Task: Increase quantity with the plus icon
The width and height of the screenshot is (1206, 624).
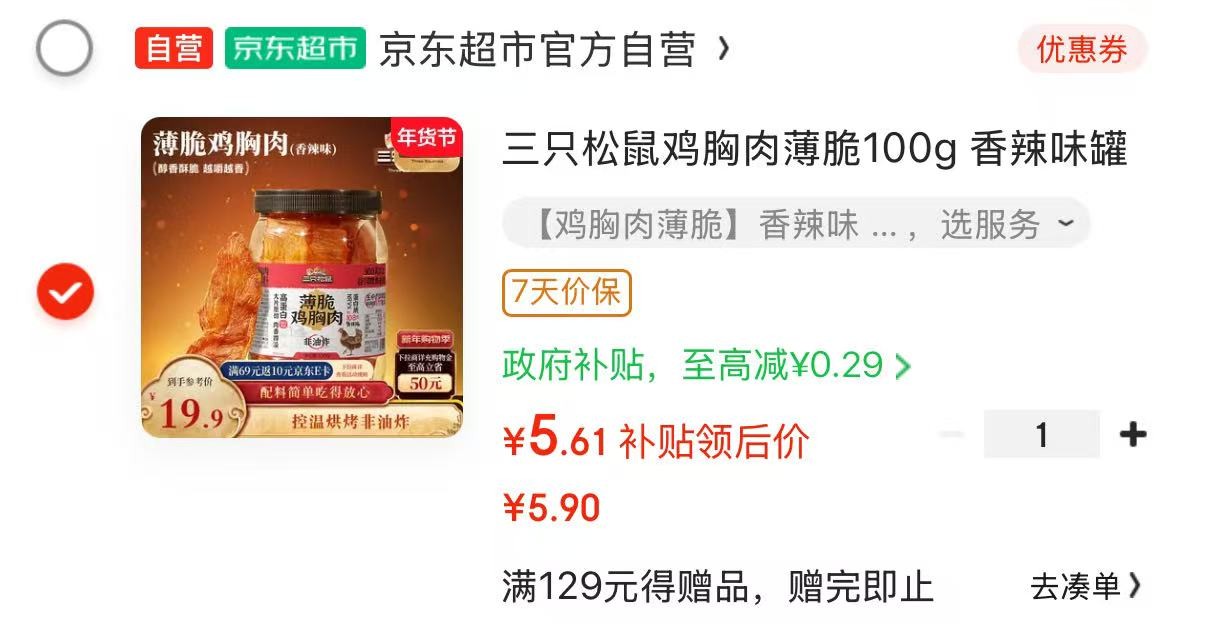Action: [x=1132, y=434]
